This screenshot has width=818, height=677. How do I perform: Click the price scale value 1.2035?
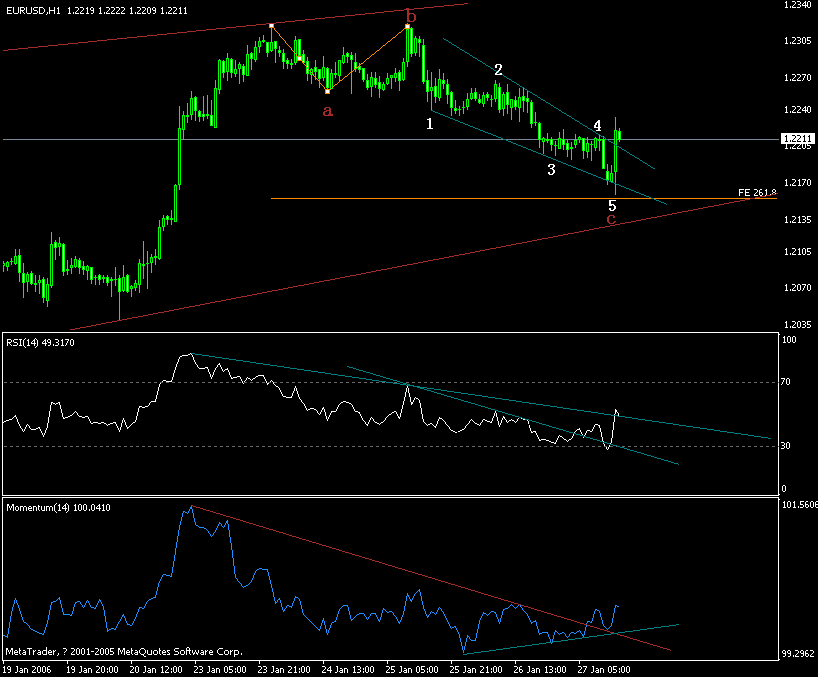[798, 324]
